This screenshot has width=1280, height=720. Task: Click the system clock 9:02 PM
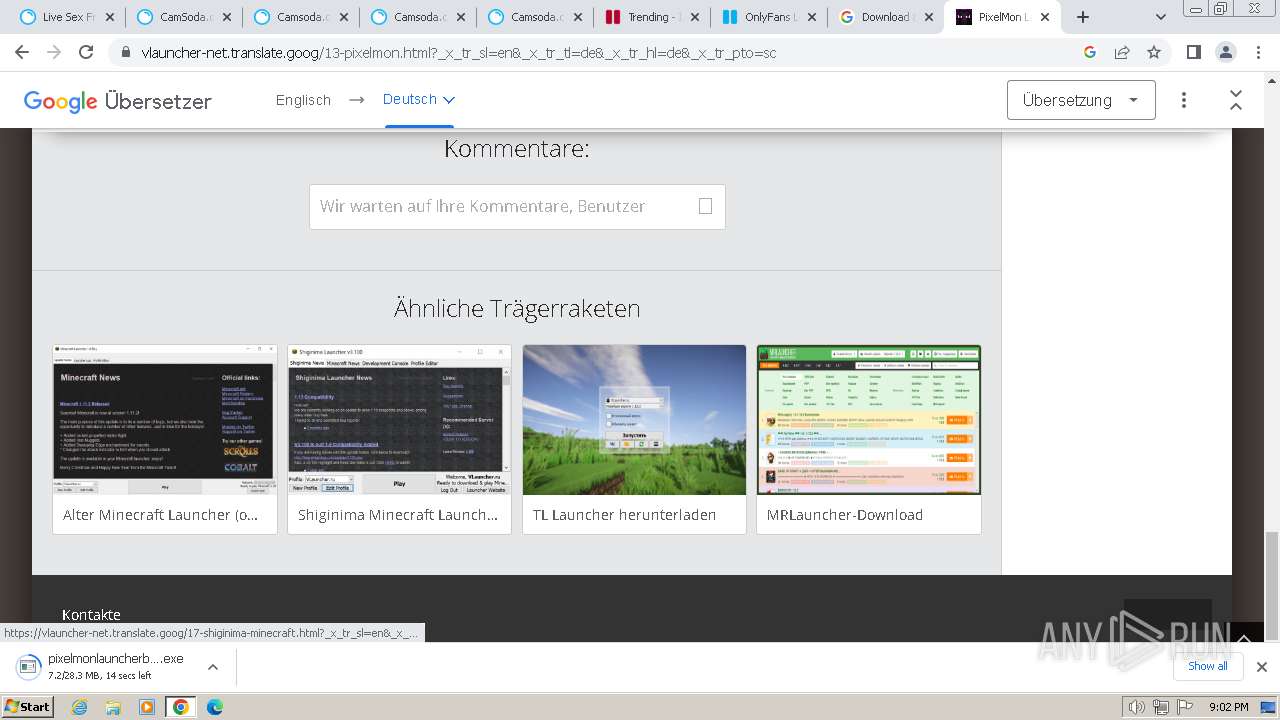[1229, 707]
